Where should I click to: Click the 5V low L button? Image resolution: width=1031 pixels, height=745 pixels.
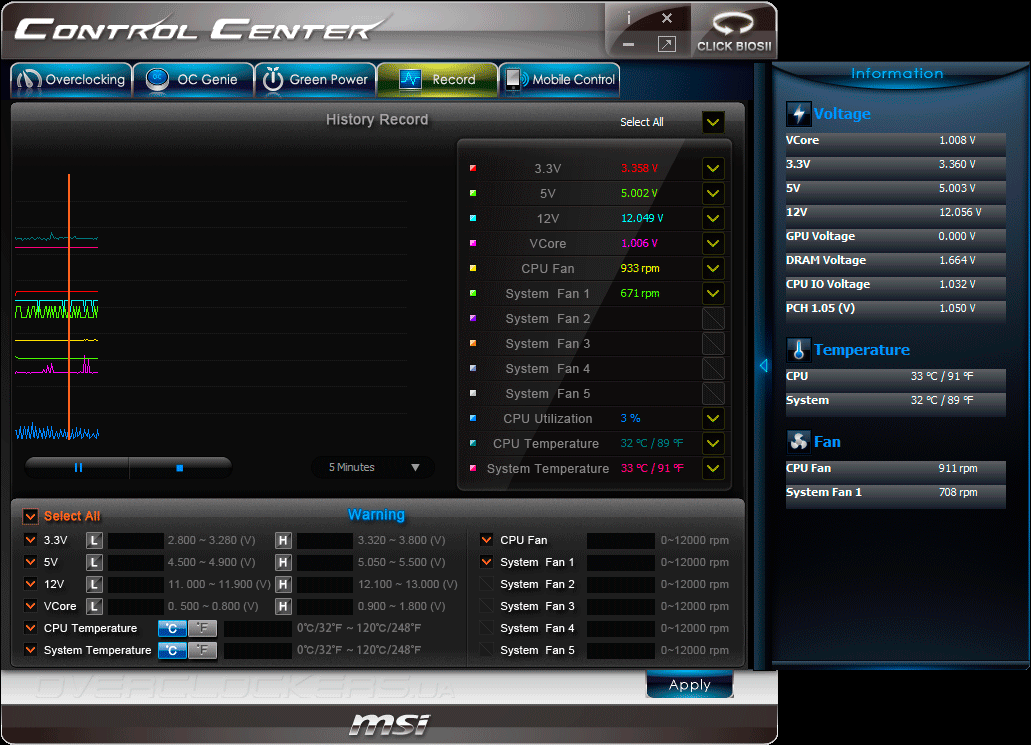[95, 562]
